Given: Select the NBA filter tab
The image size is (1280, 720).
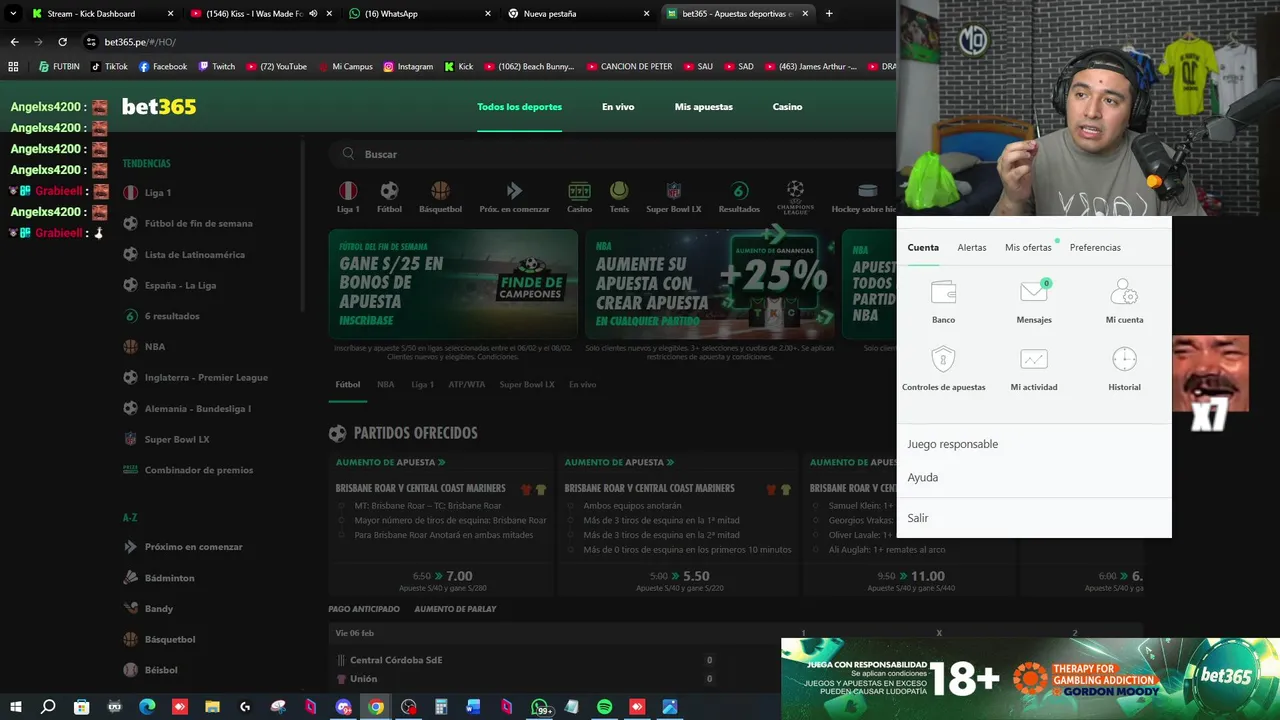Looking at the screenshot, I should (x=386, y=384).
